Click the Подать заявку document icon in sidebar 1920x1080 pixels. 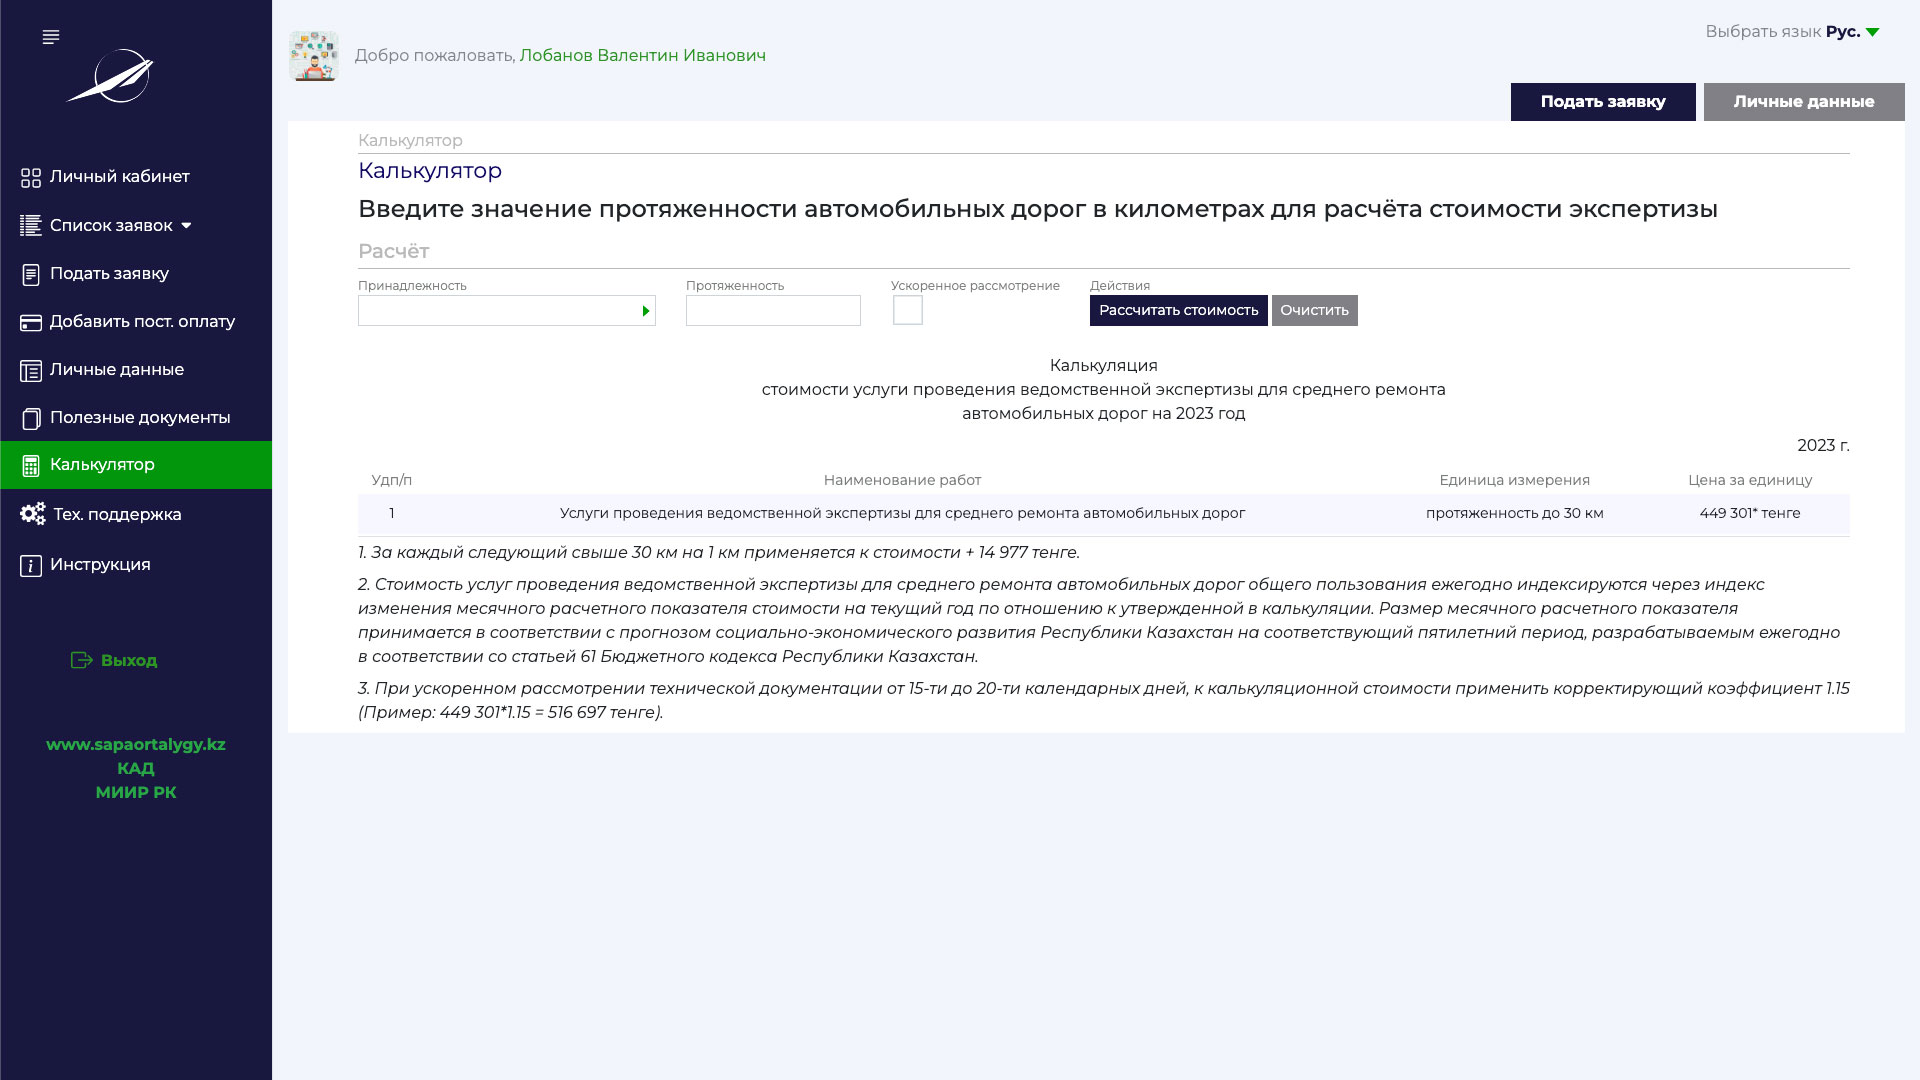click(x=31, y=274)
